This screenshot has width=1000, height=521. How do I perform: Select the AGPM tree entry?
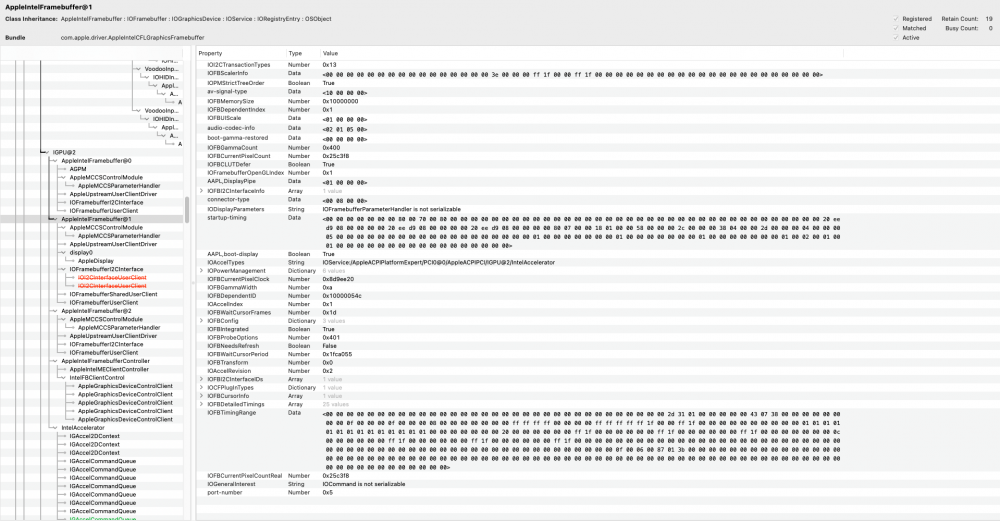click(x=78, y=169)
